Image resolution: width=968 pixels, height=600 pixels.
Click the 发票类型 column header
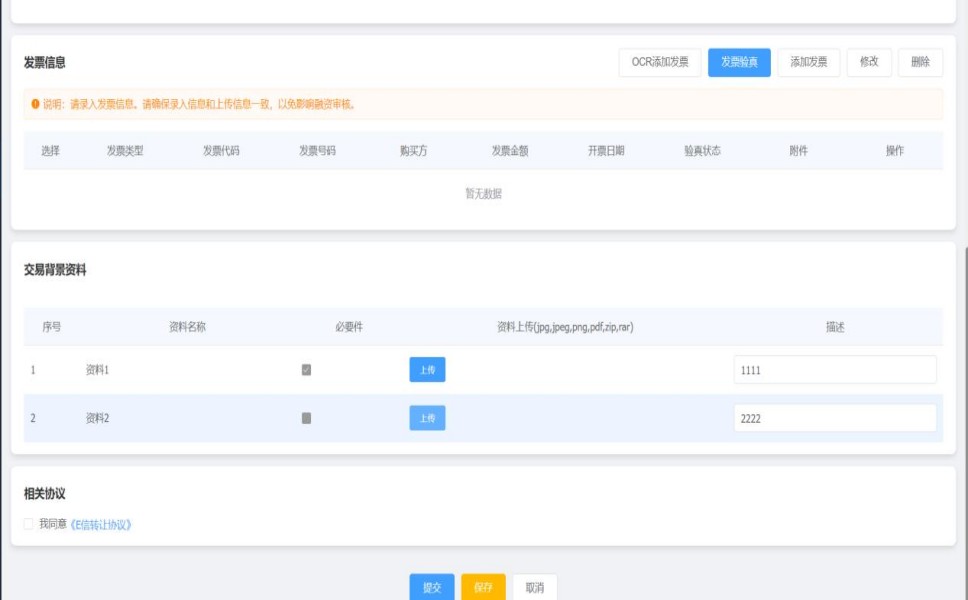[125, 151]
